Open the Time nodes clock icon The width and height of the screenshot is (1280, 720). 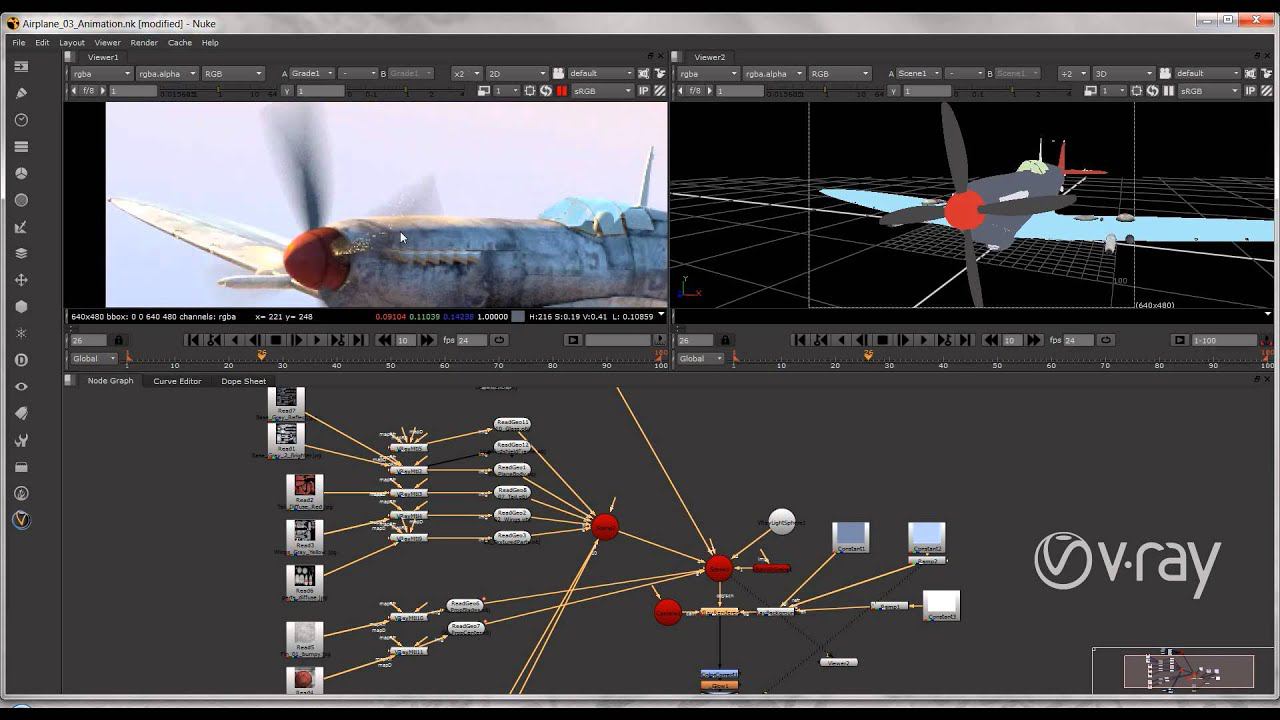tap(21, 120)
